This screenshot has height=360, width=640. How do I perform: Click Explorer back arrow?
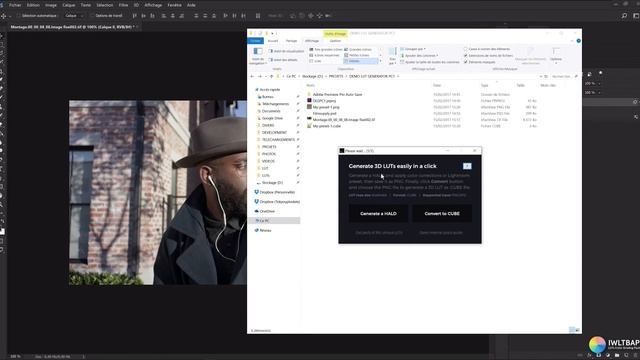click(252, 76)
